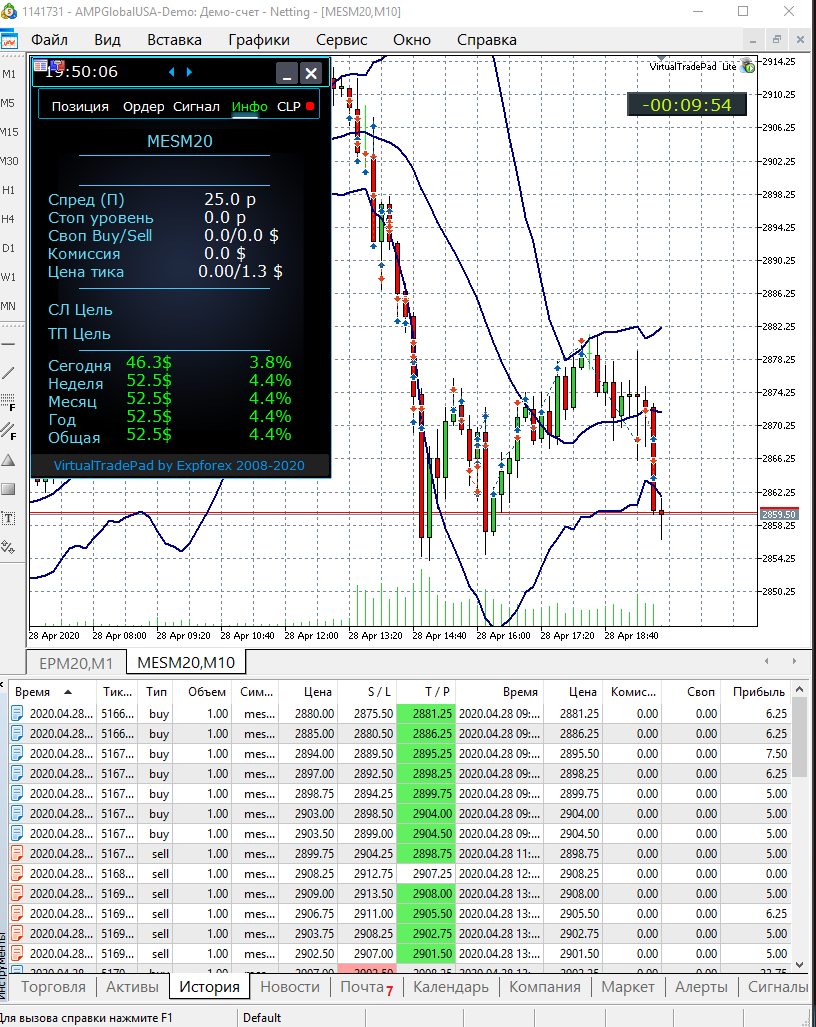Open the Файл menu

49,40
